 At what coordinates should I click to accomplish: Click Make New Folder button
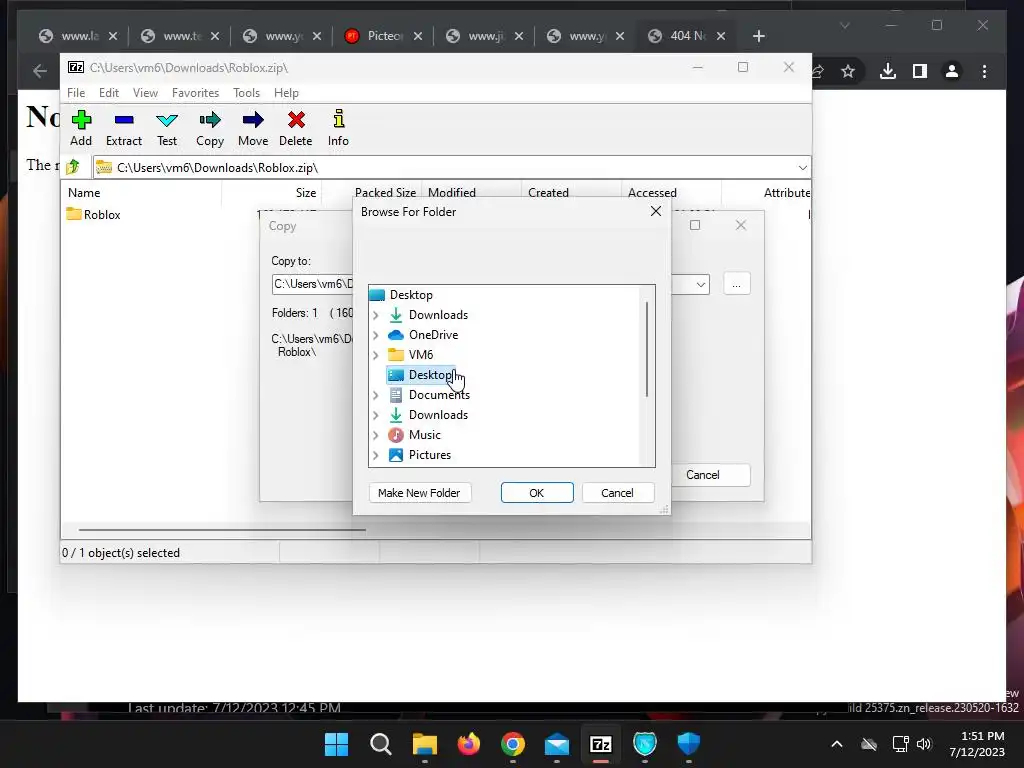tap(419, 493)
